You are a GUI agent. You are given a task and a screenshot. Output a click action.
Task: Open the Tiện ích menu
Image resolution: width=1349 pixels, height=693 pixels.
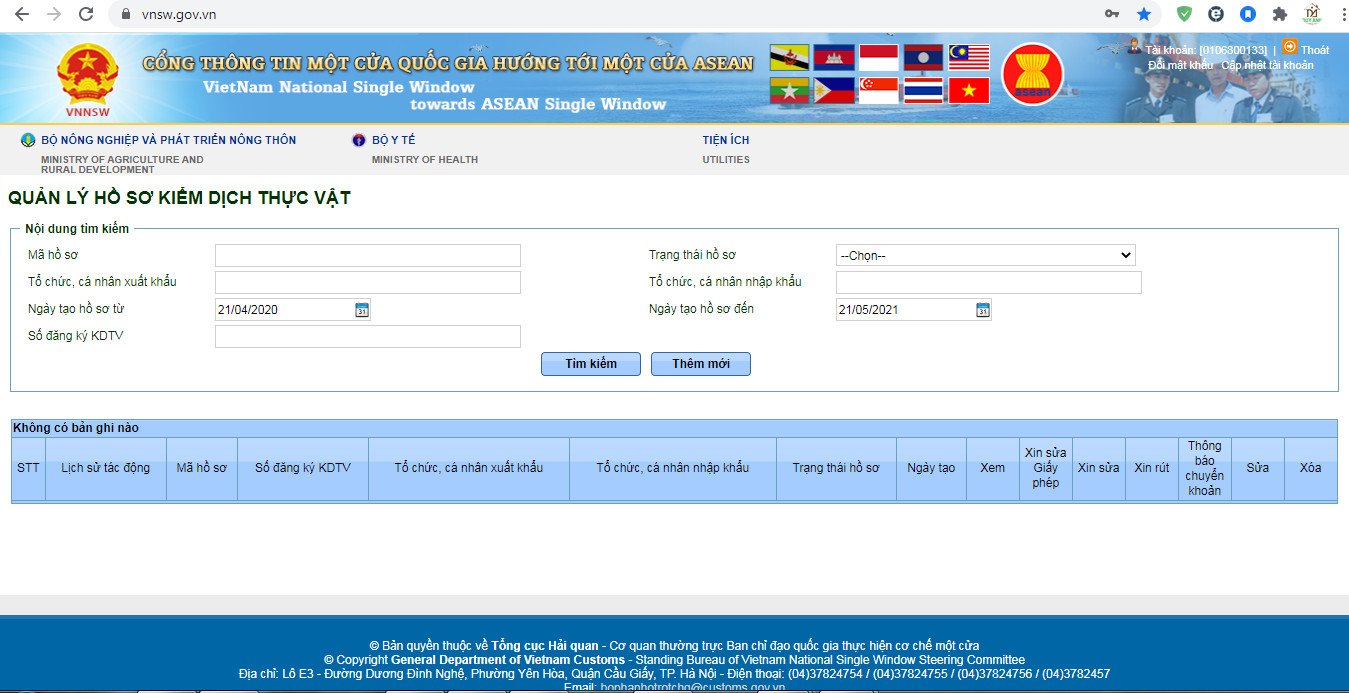click(726, 140)
